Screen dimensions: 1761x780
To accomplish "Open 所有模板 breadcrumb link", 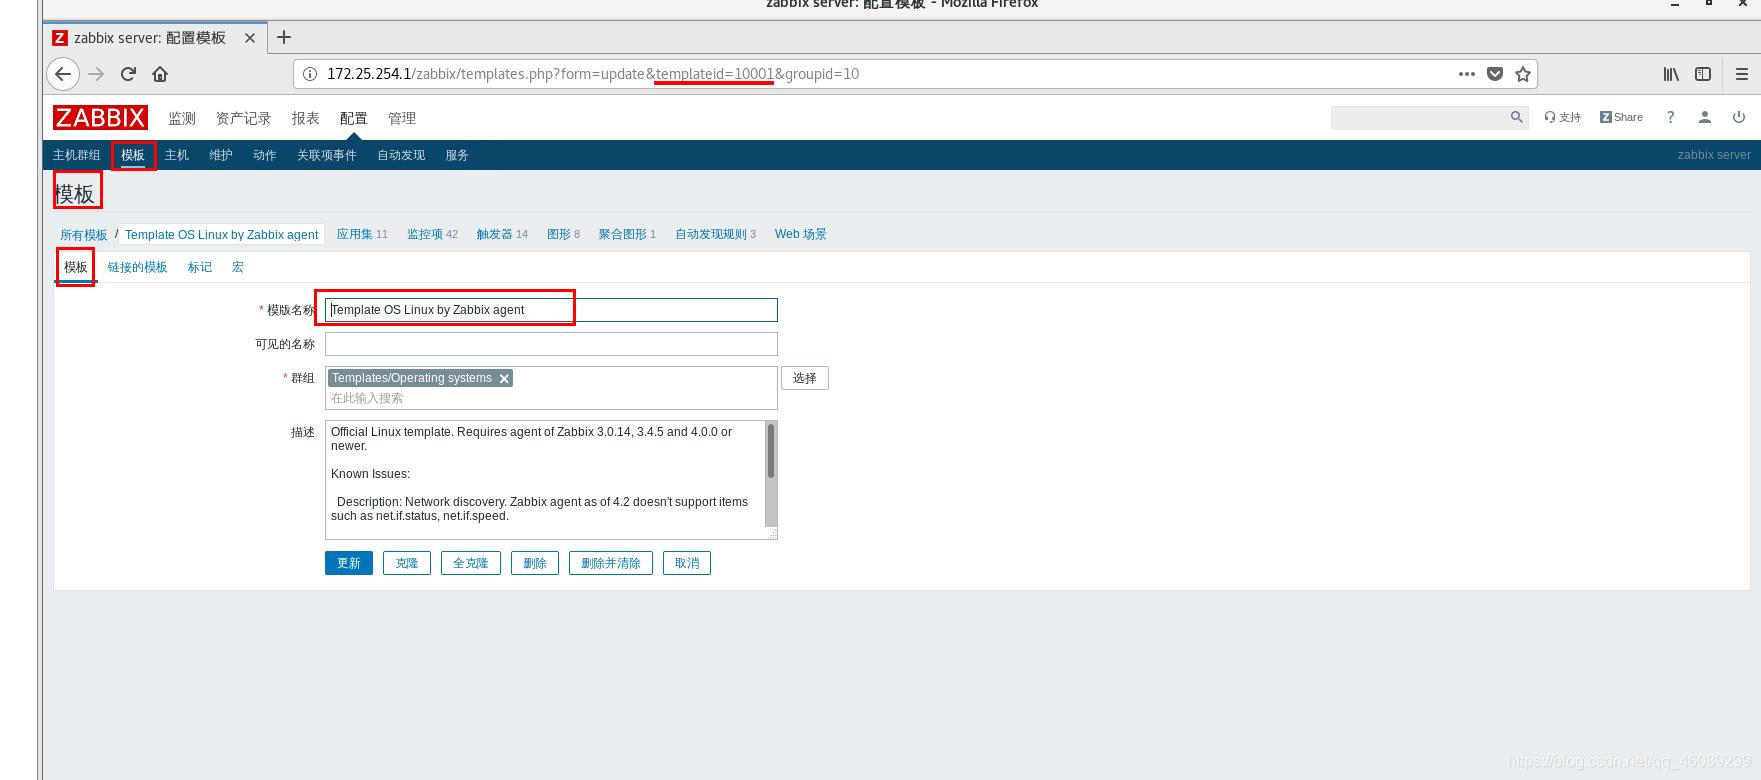I will pyautogui.click(x=84, y=235).
